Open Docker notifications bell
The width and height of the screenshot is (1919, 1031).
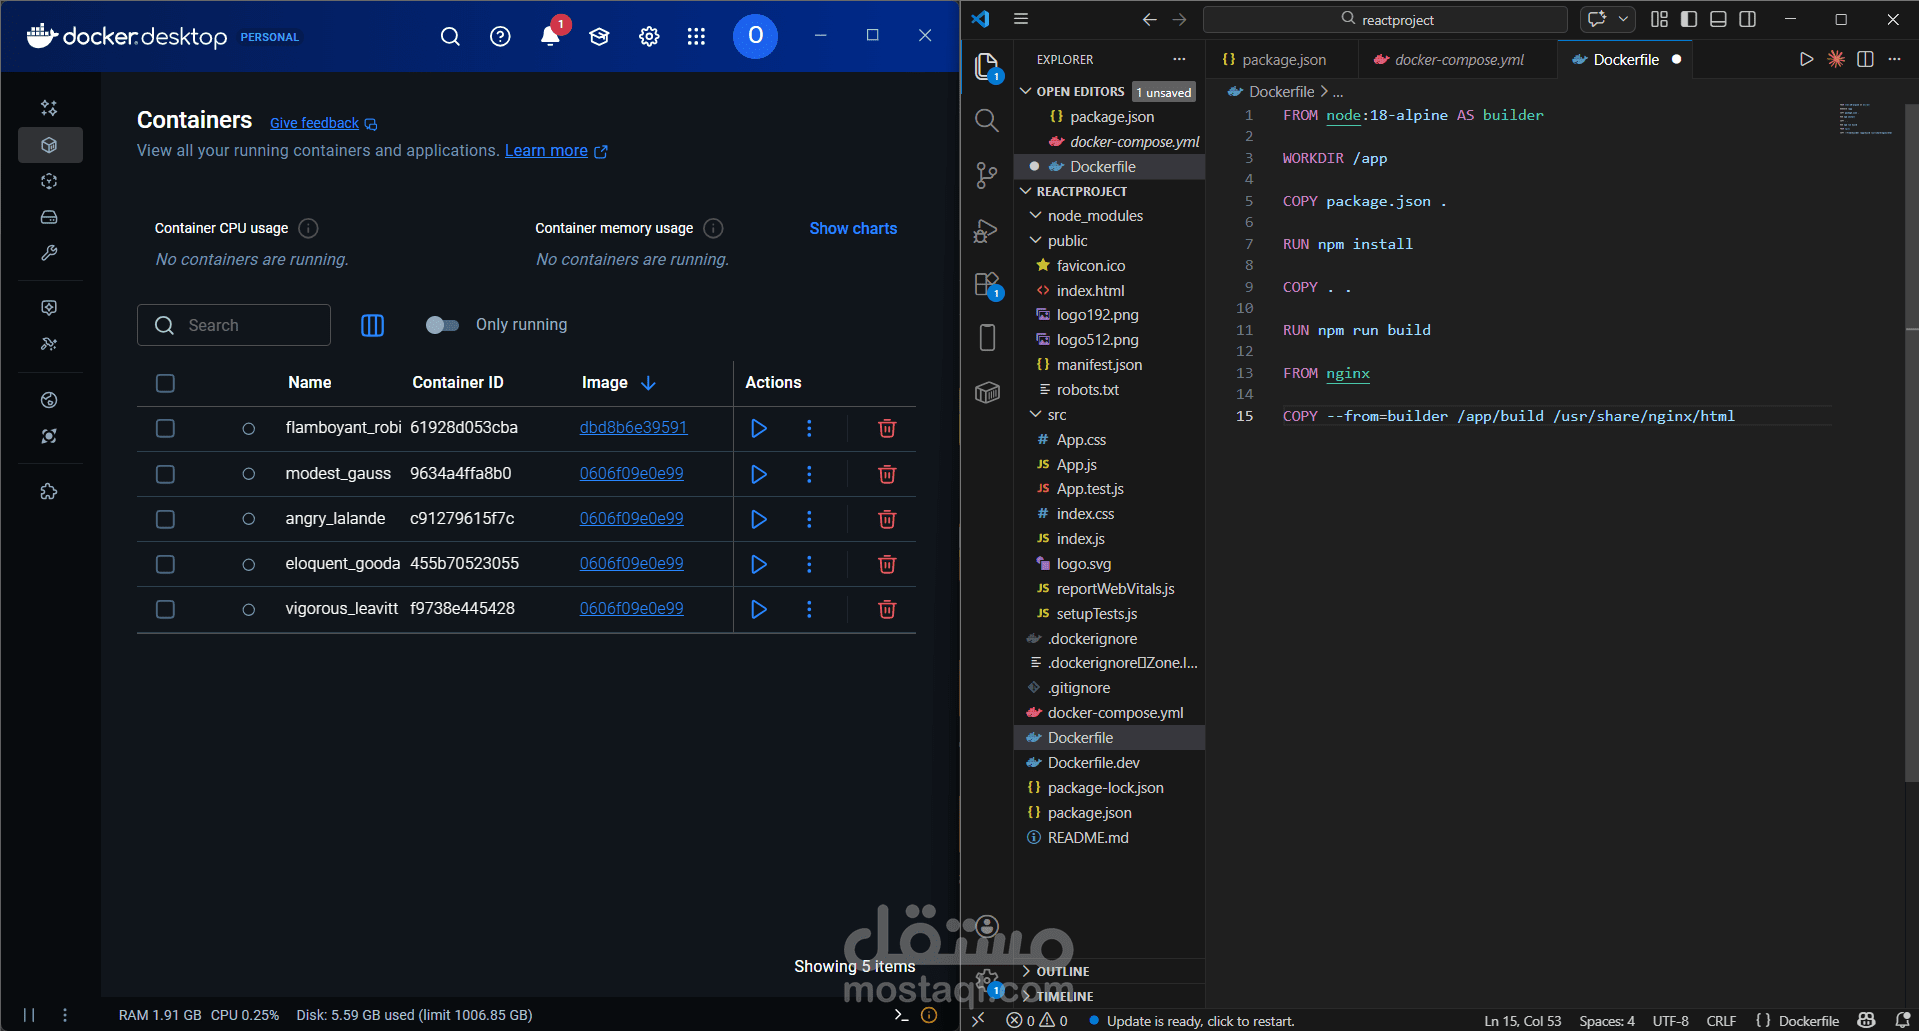tap(550, 36)
